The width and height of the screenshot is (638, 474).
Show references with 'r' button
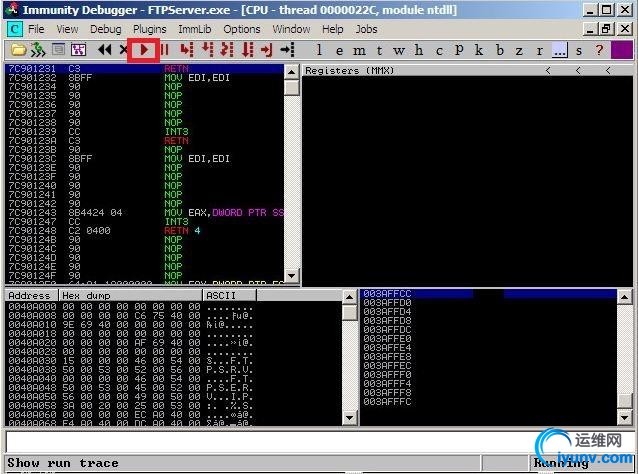[540, 50]
